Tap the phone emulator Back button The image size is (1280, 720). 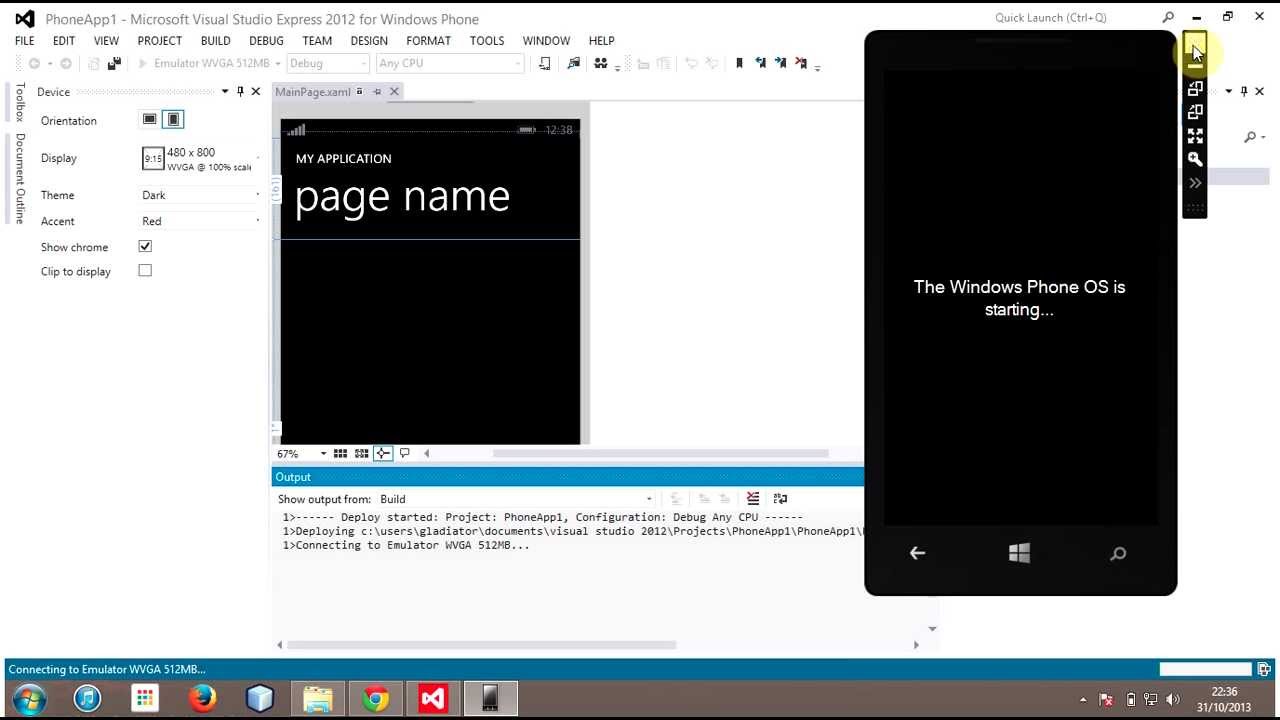click(917, 553)
